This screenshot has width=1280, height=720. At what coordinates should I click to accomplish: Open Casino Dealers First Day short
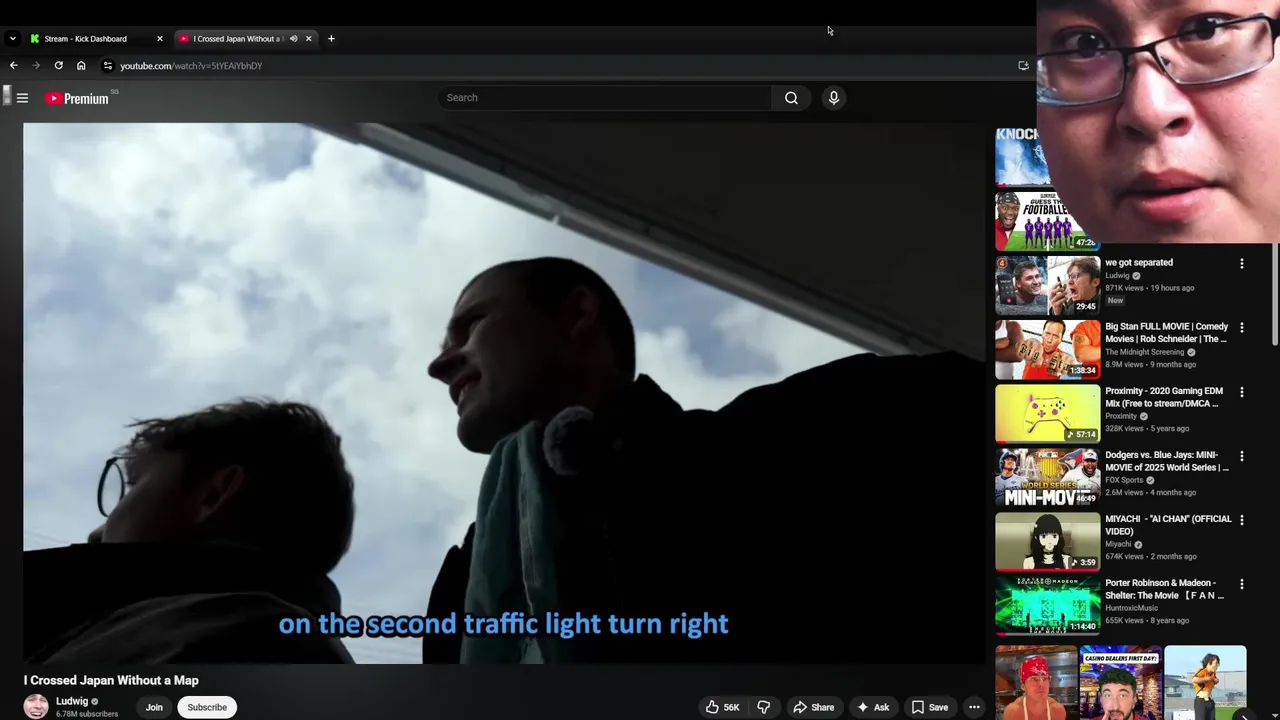1120,683
